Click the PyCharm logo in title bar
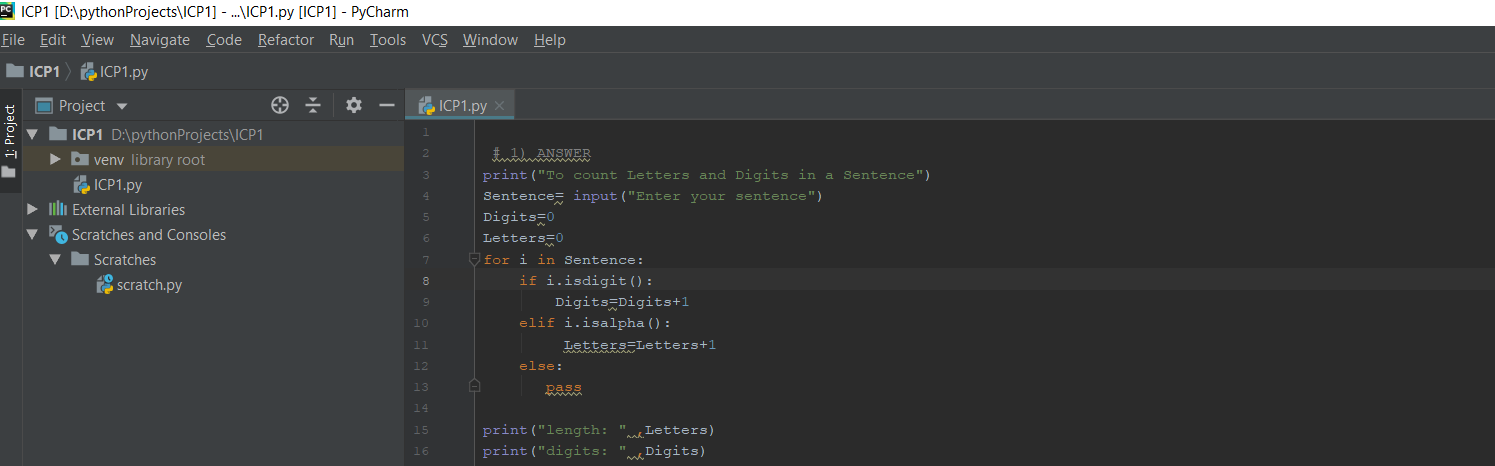1495x466 pixels. (8, 11)
